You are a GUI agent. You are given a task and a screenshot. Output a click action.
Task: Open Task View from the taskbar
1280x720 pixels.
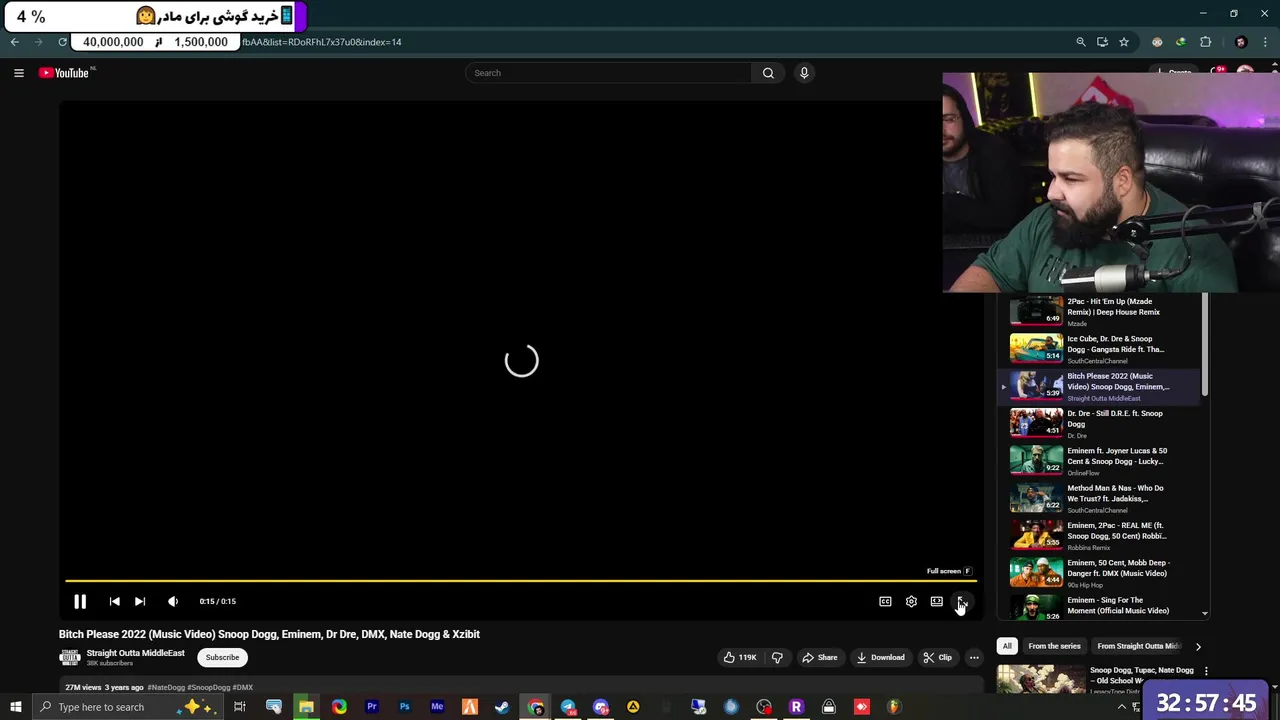(x=240, y=707)
